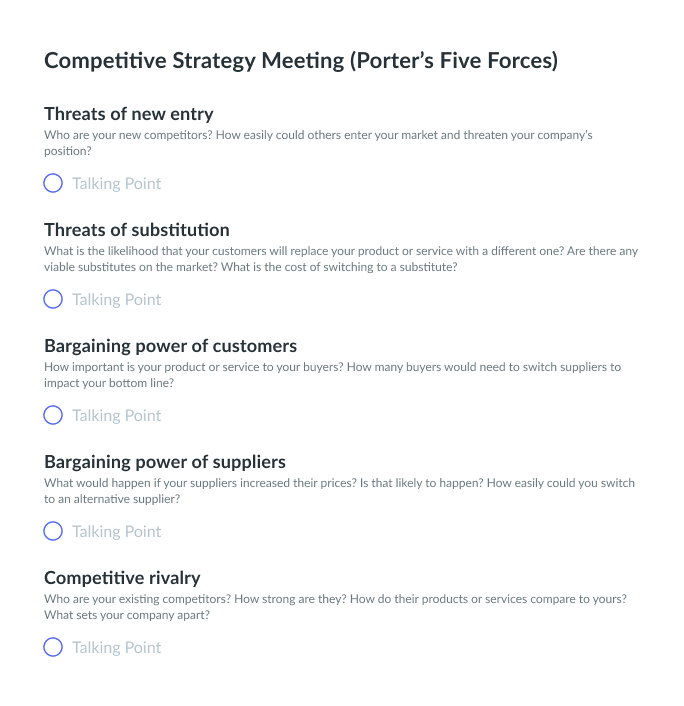Select the Threats of substitution heading

137,230
